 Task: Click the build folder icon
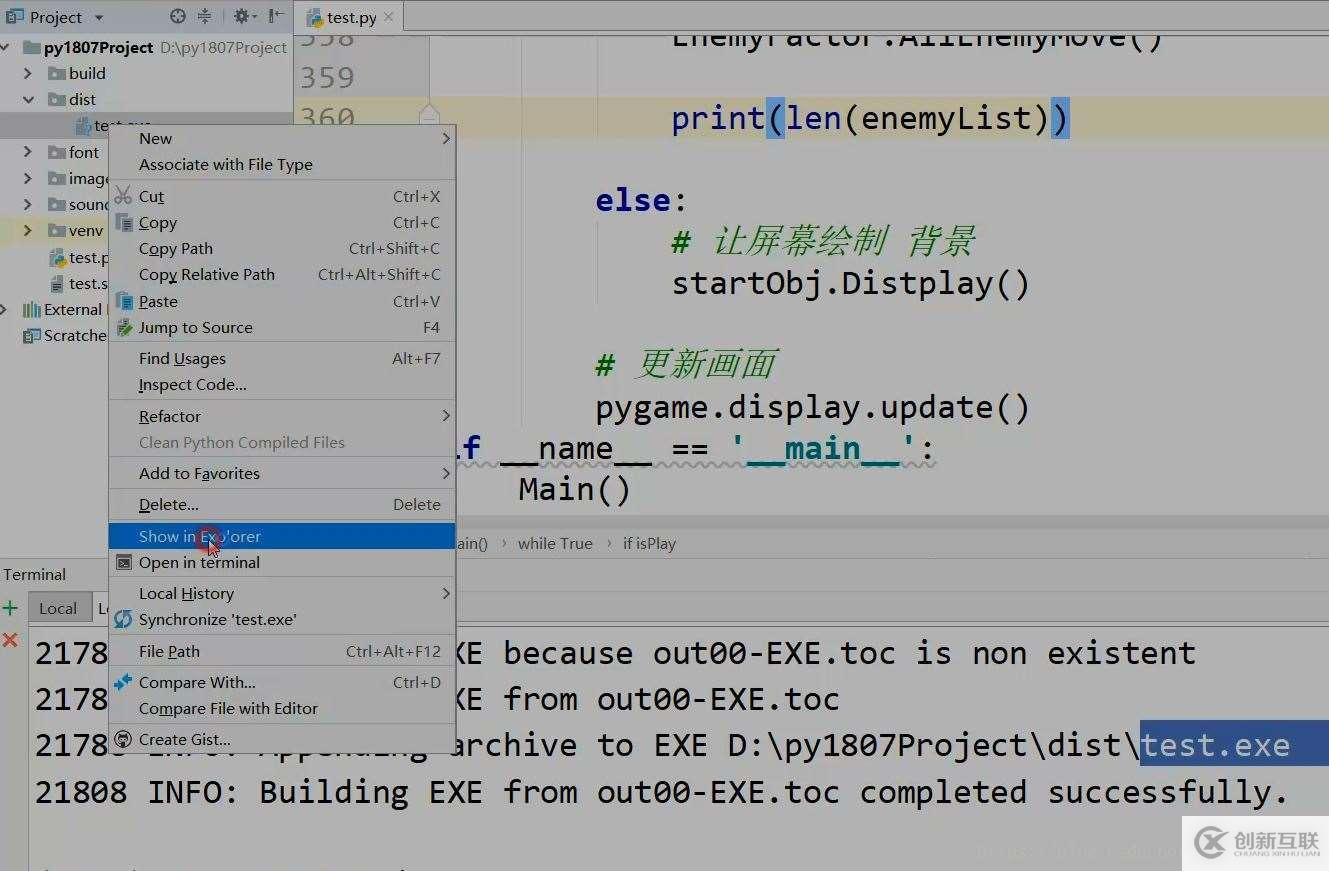coord(57,73)
